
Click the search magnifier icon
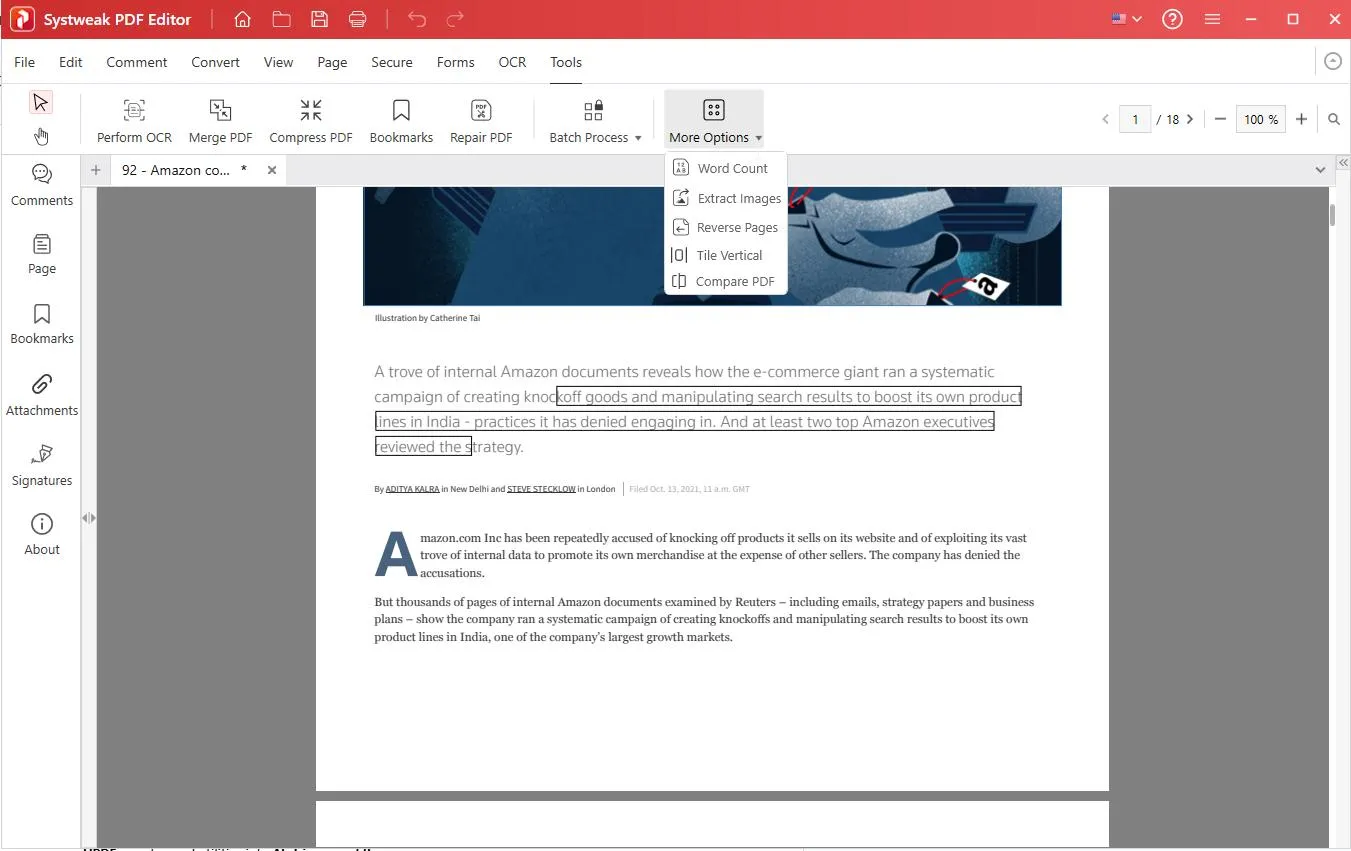click(x=1334, y=119)
